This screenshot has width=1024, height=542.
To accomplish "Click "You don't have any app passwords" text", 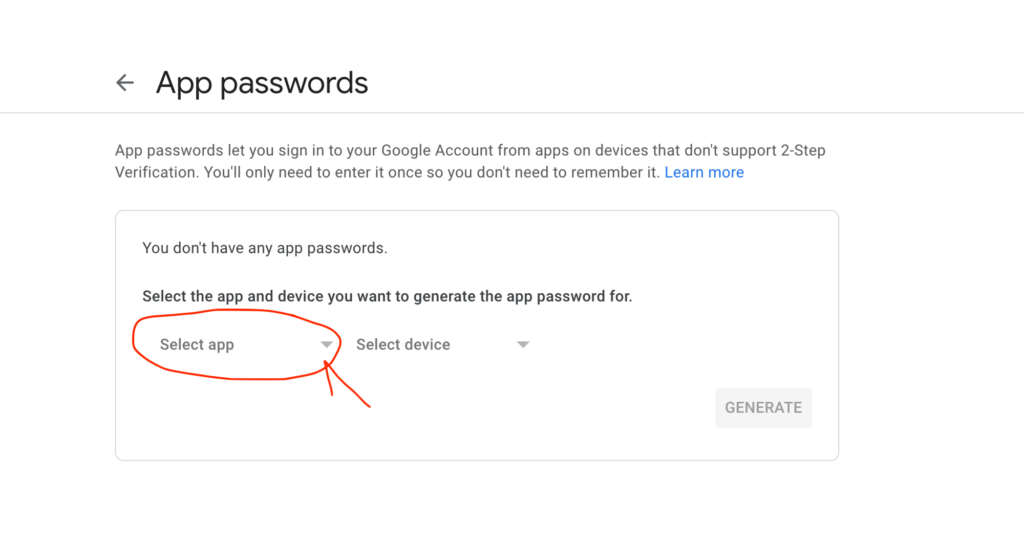I will (x=265, y=247).
